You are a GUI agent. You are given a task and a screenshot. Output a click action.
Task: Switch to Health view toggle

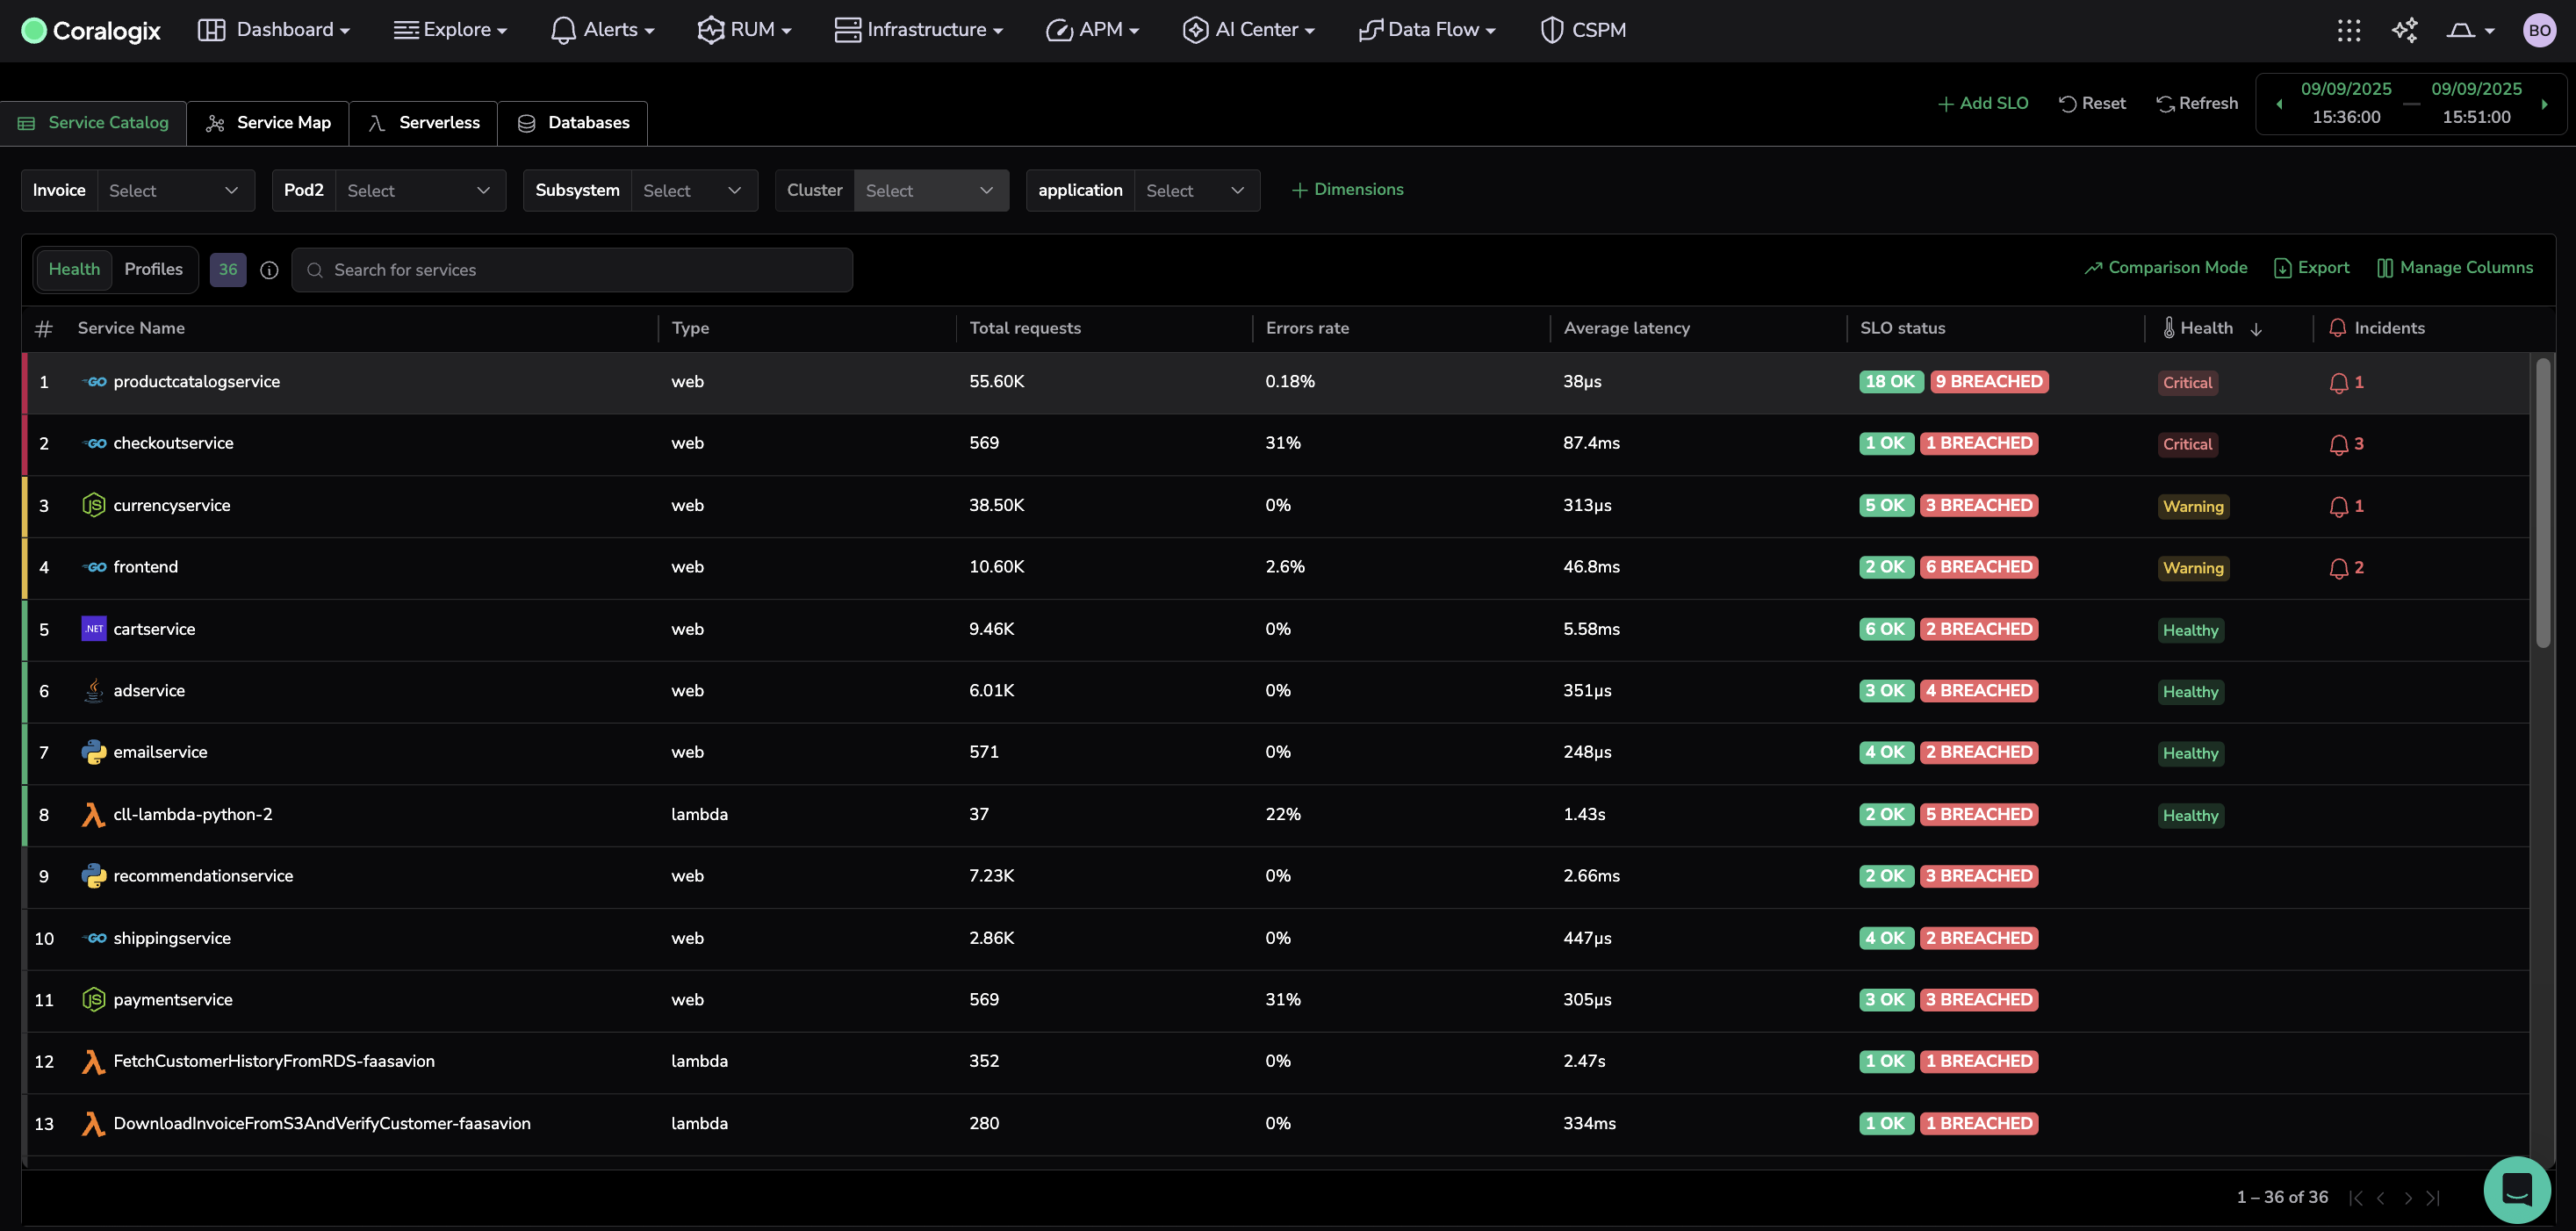pos(74,270)
